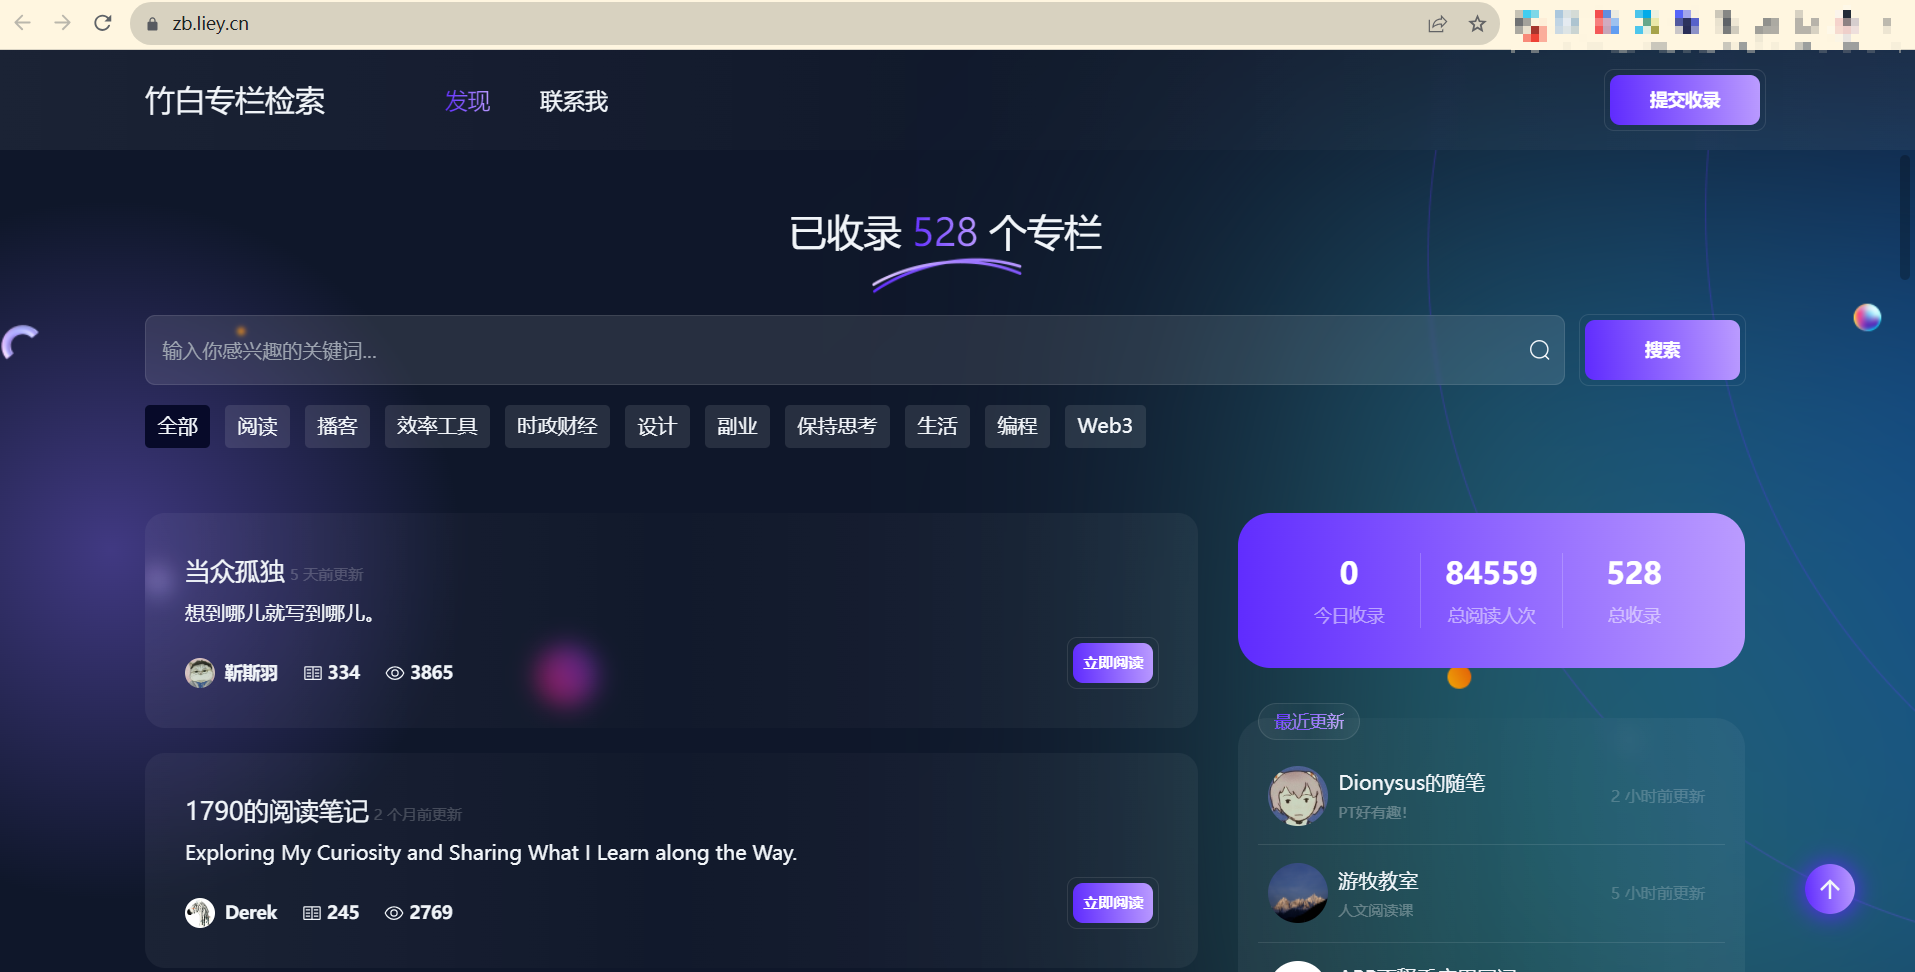Click the 竹白专栏检索 site title
The width and height of the screenshot is (1915, 972).
(x=235, y=101)
